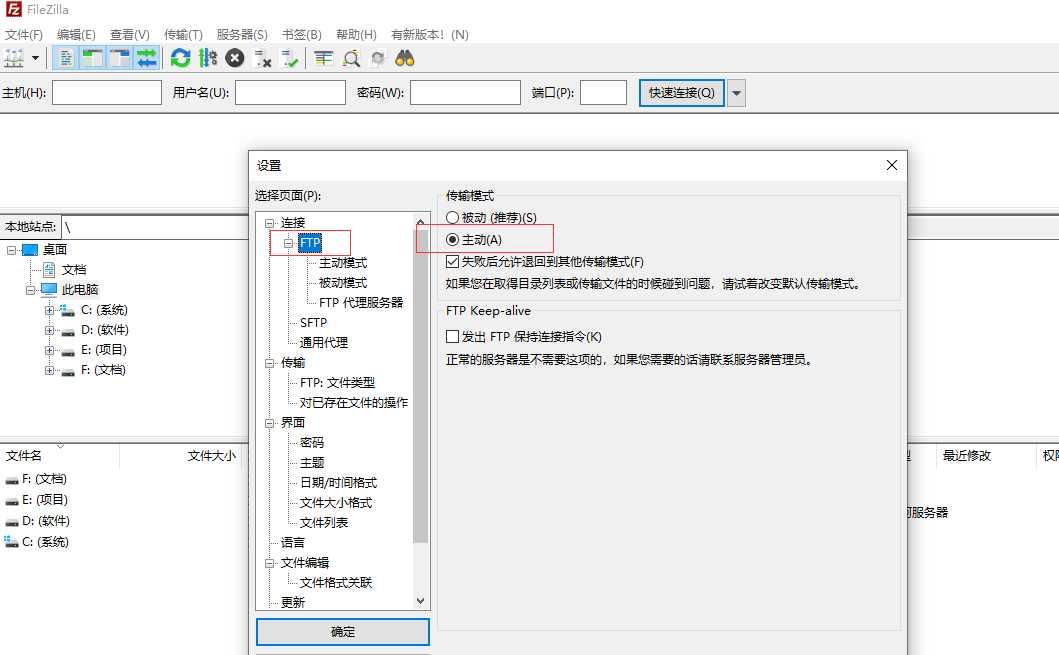Open the 书签(B) menu
Screen dimensions: 1059x655
(x=302, y=34)
